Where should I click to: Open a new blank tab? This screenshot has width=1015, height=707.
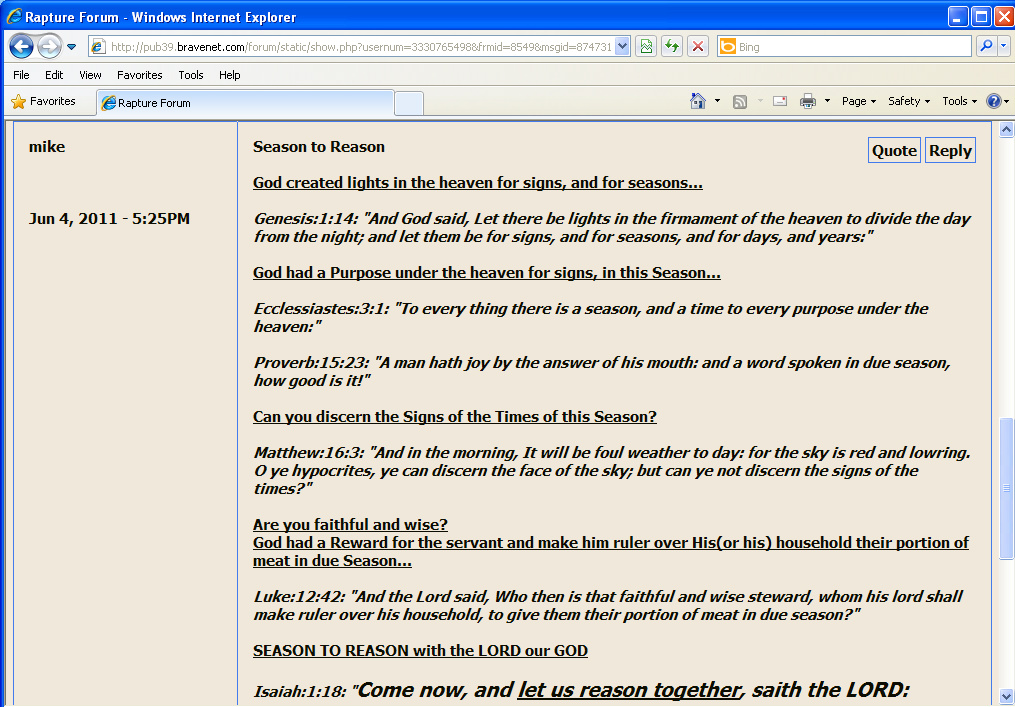[x=409, y=104]
